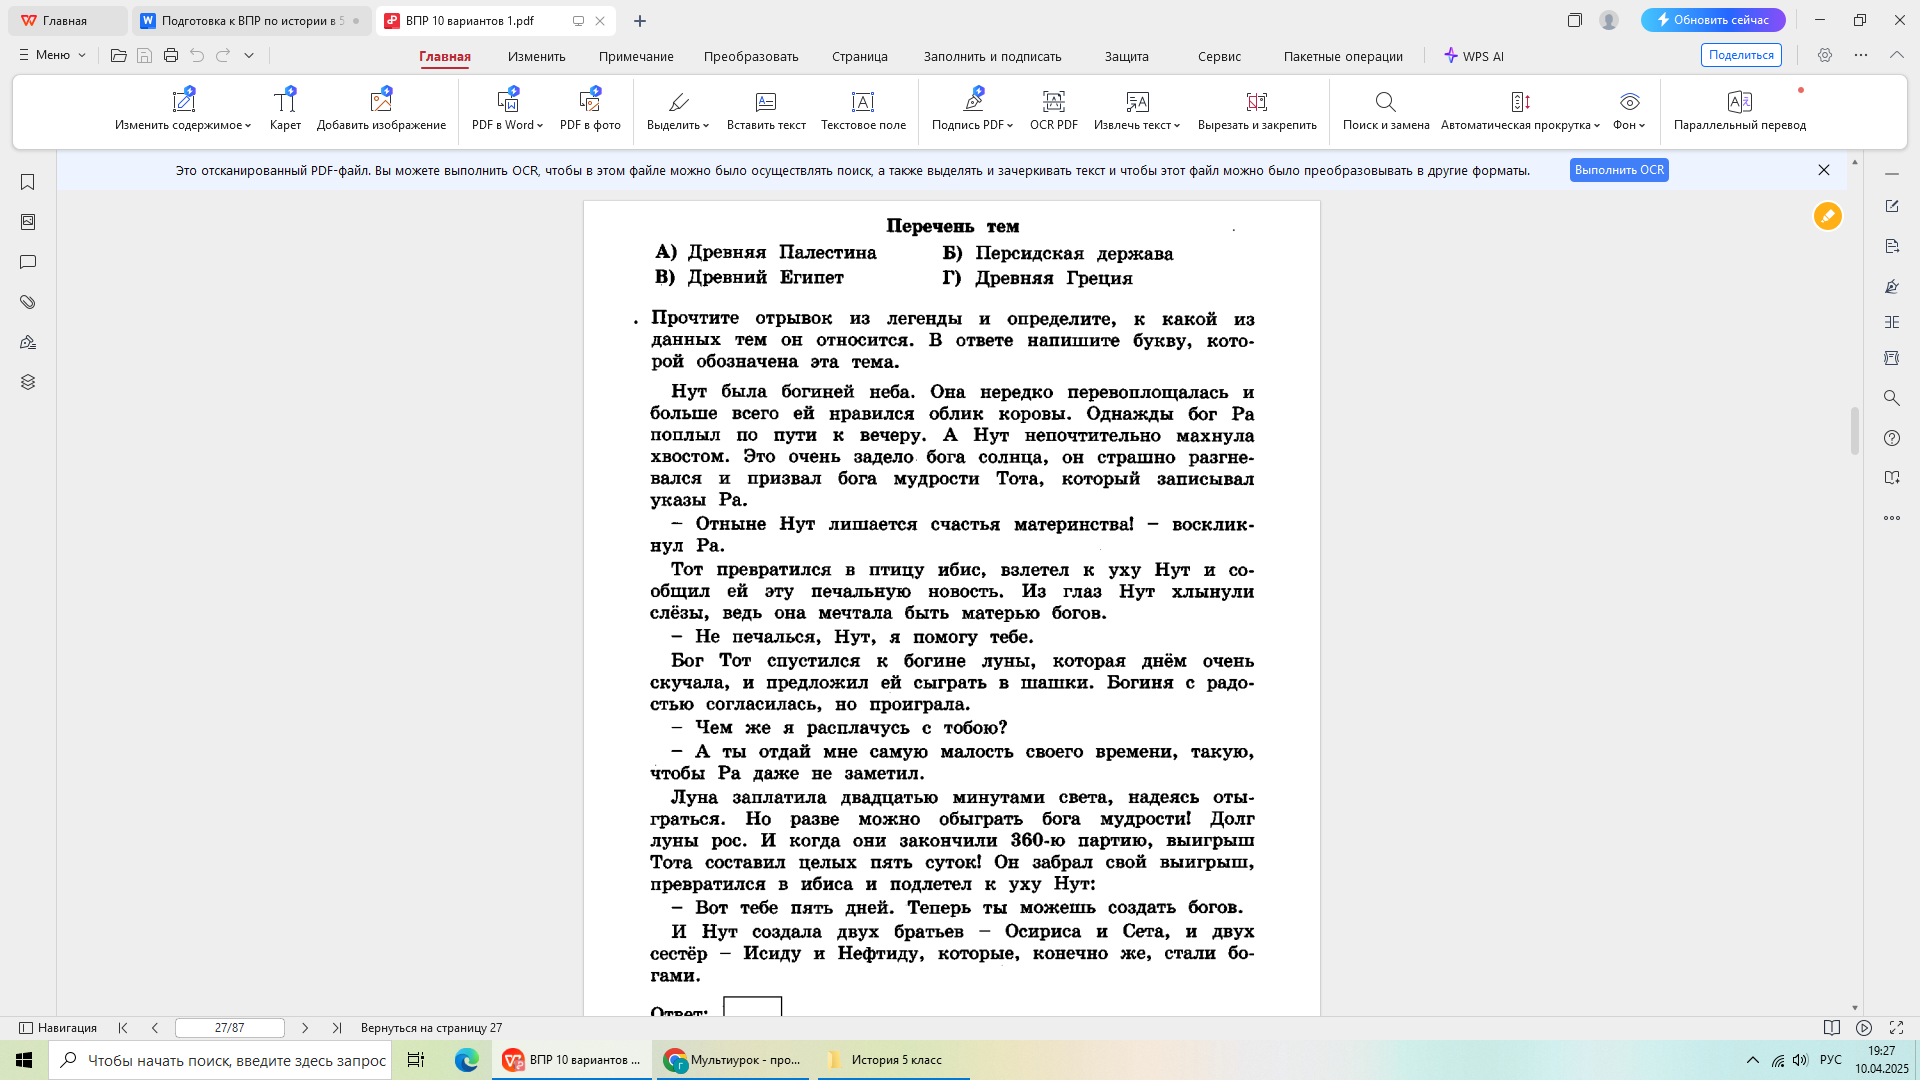Click Windows taskbar search box
The height and width of the screenshot is (1080, 1920).
pyautogui.click(x=220, y=1060)
